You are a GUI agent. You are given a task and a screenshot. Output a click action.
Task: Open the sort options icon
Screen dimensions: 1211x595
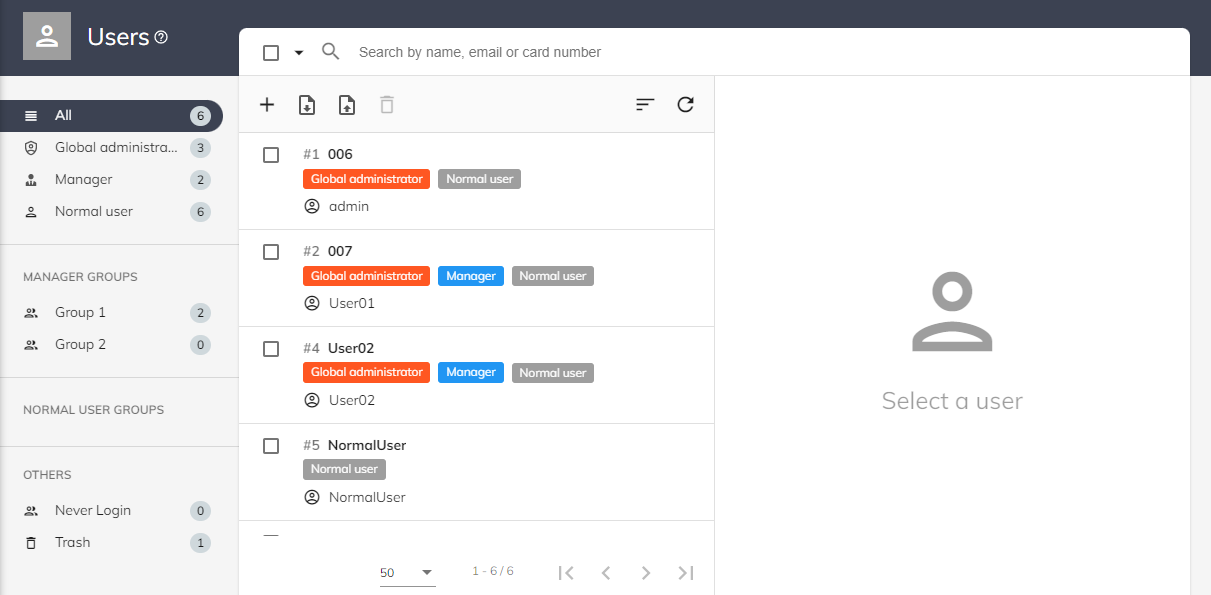(645, 105)
